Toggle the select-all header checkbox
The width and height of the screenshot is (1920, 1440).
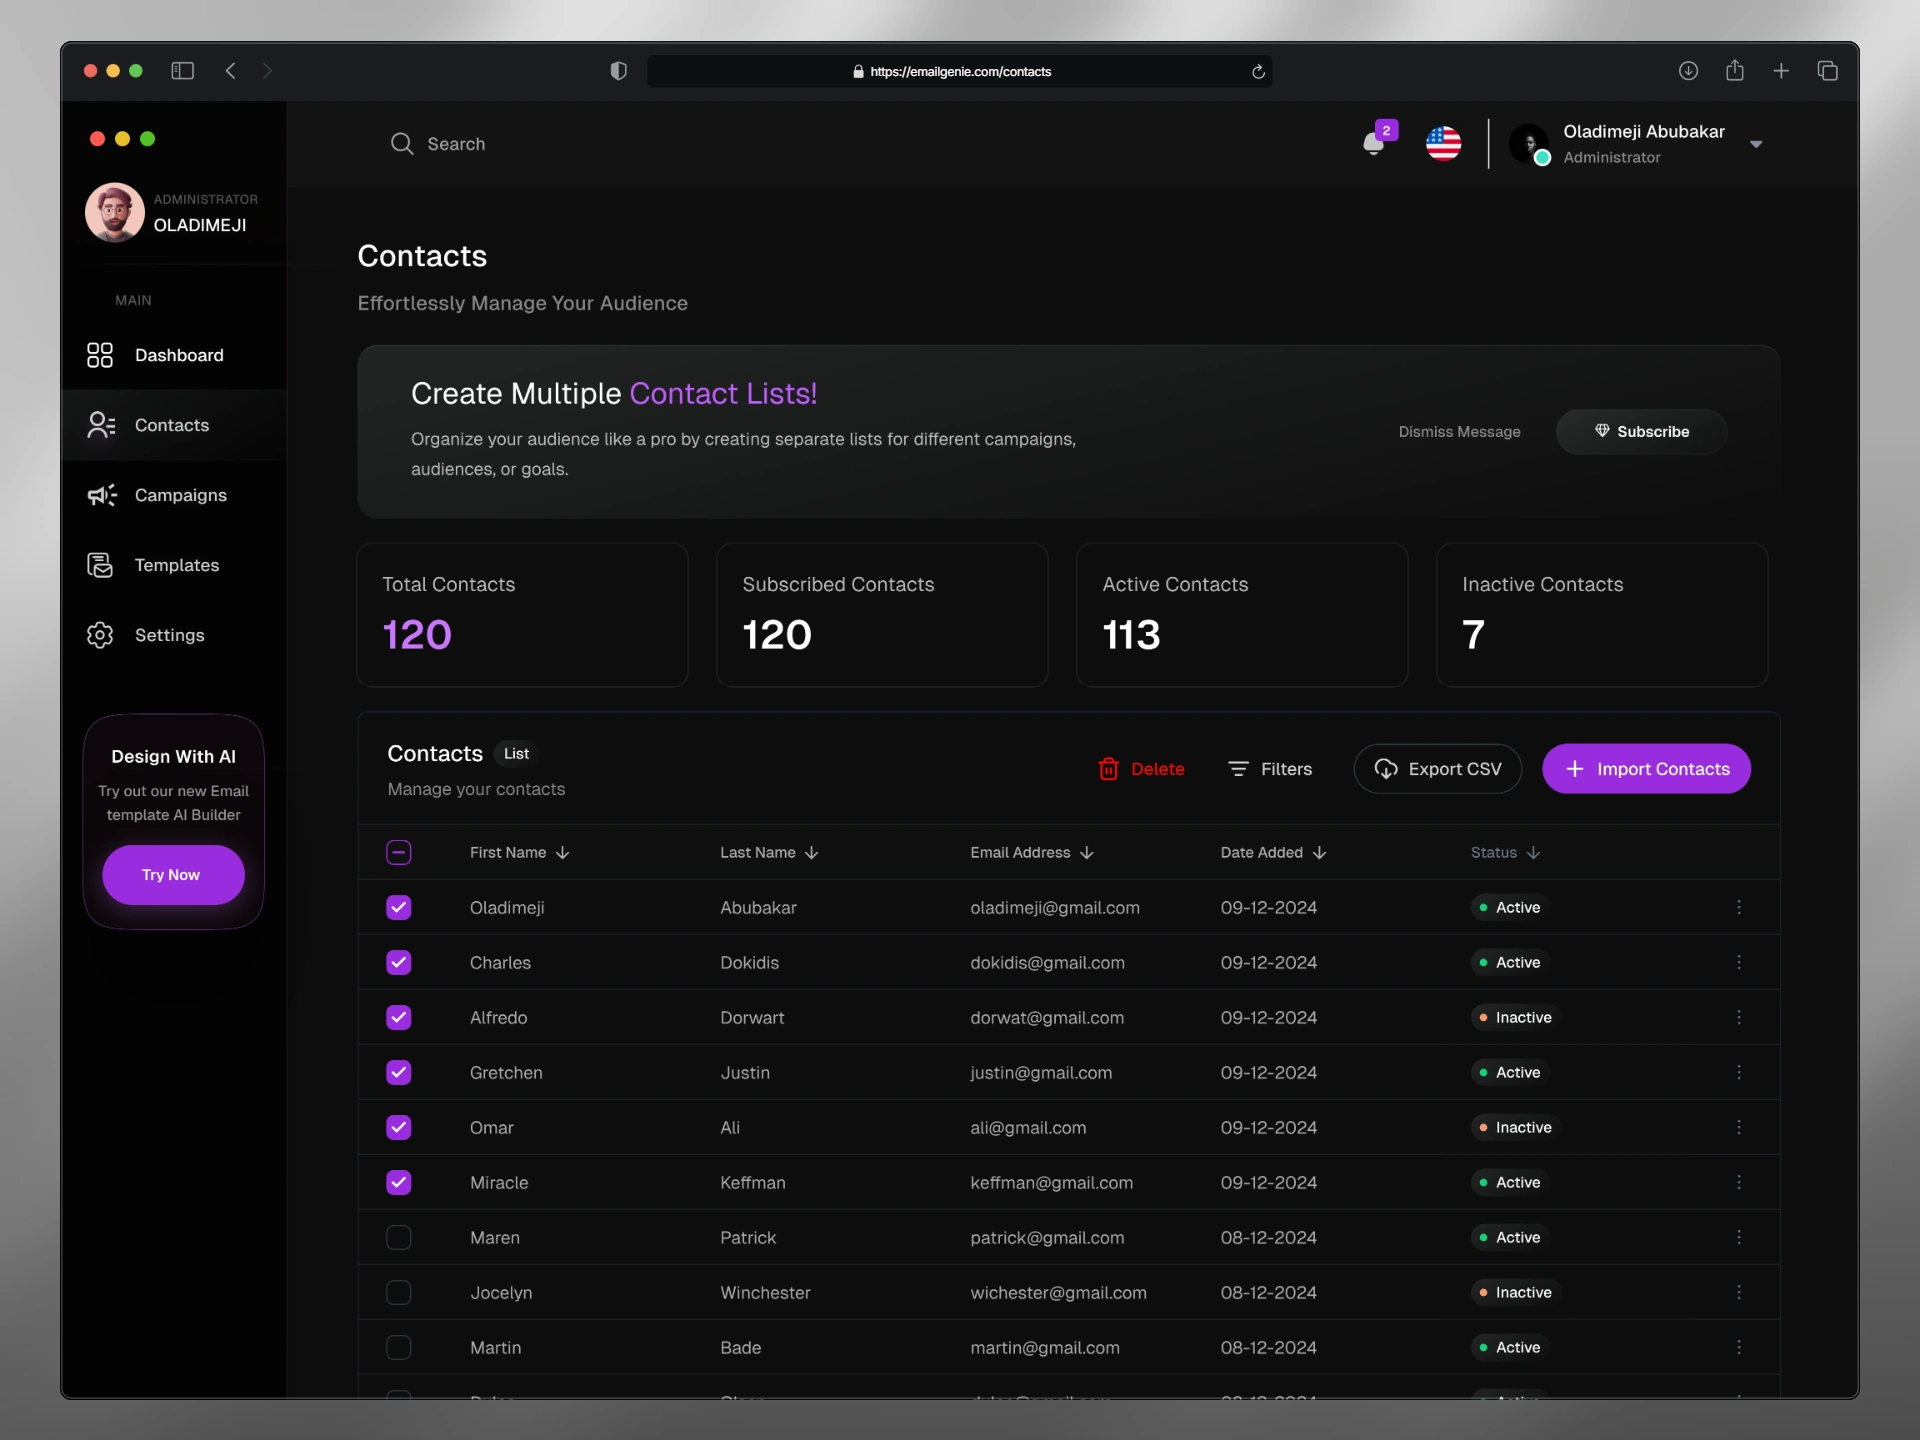[x=399, y=852]
